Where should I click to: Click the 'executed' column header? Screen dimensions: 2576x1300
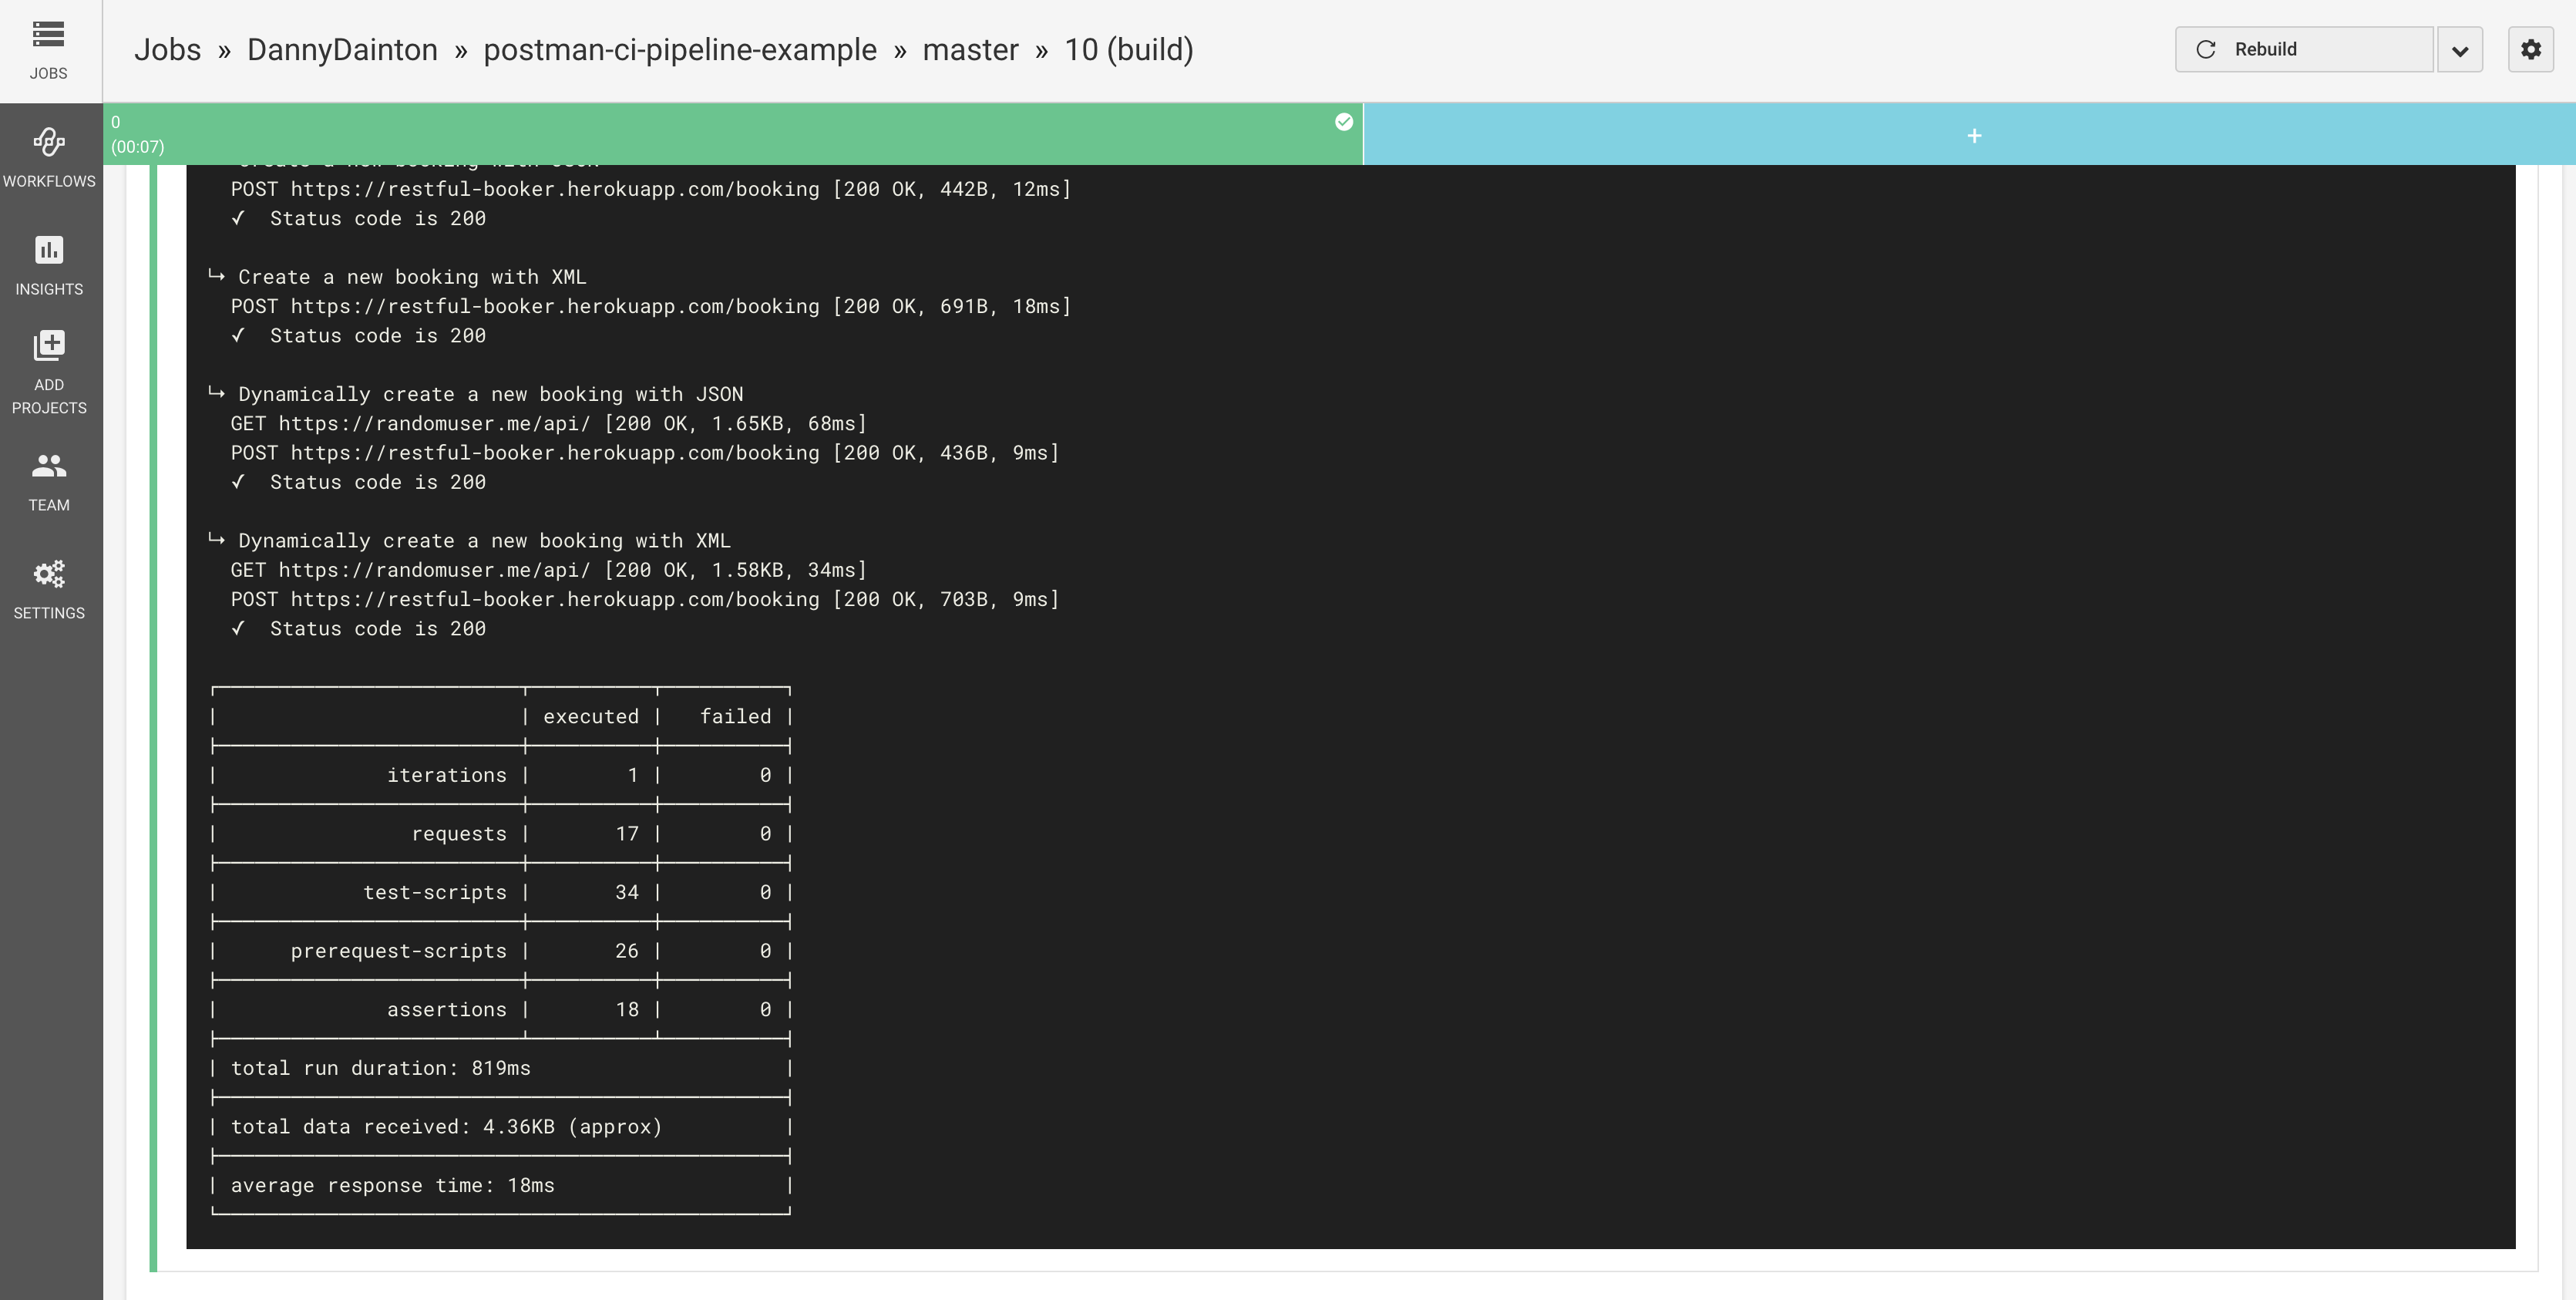(x=590, y=717)
